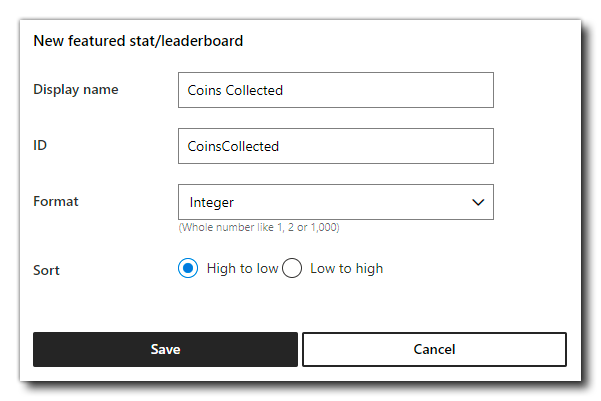Click the 'CoinsCollected' text in ID box
The width and height of the screenshot is (601, 401).
point(233,146)
